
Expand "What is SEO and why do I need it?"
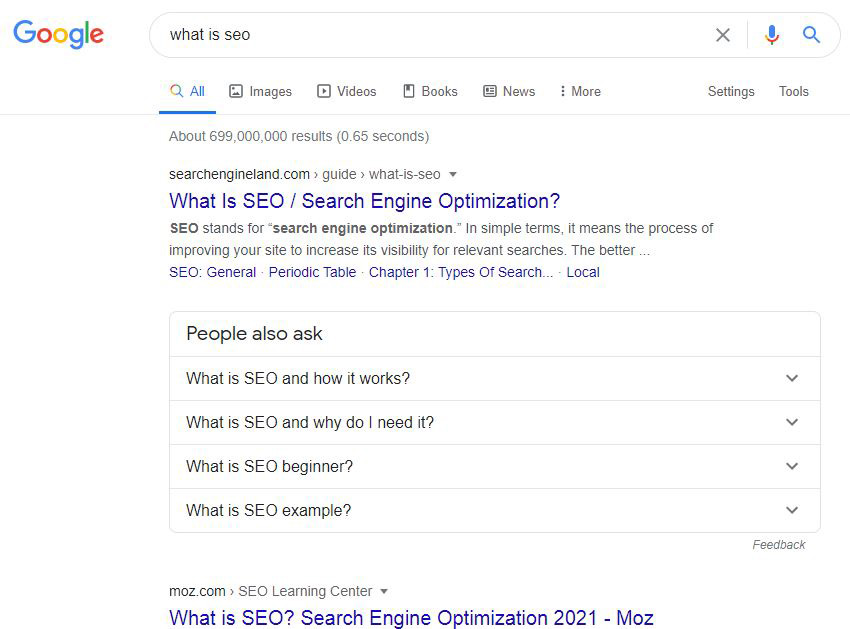coord(494,423)
